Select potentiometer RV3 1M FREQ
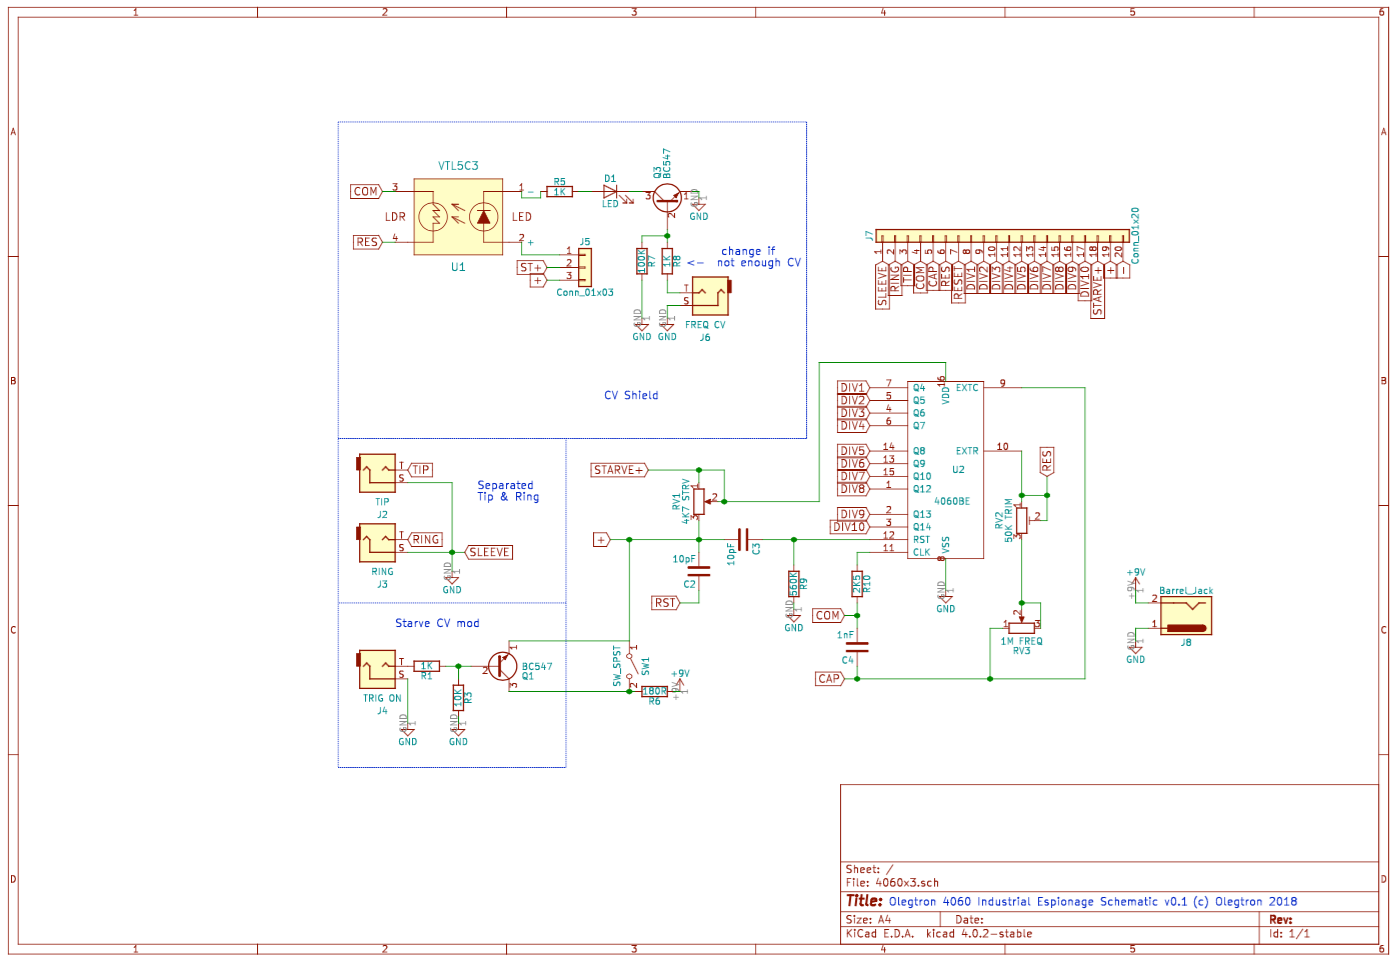Image resolution: width=1398 pixels, height=963 pixels. coord(1021,627)
